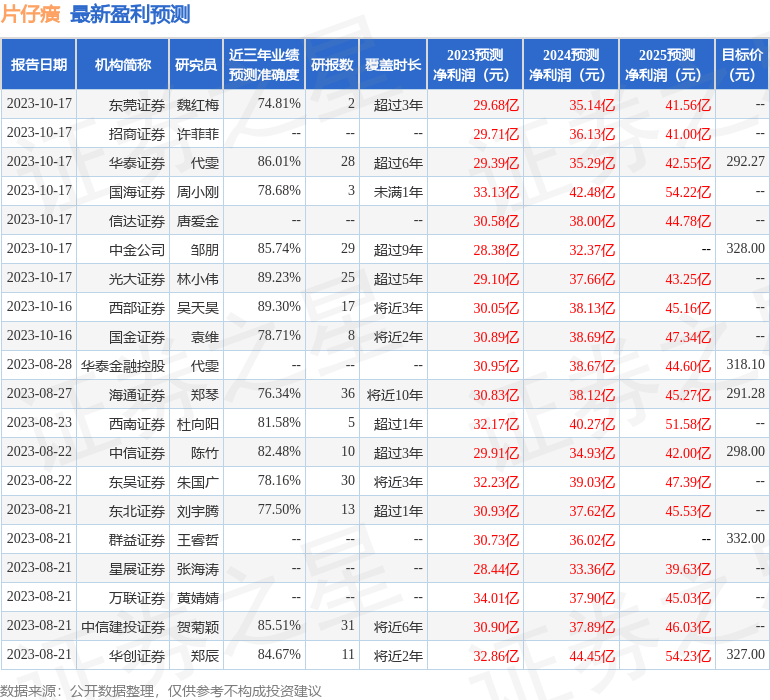Click researcher 邹朋

[205, 250]
